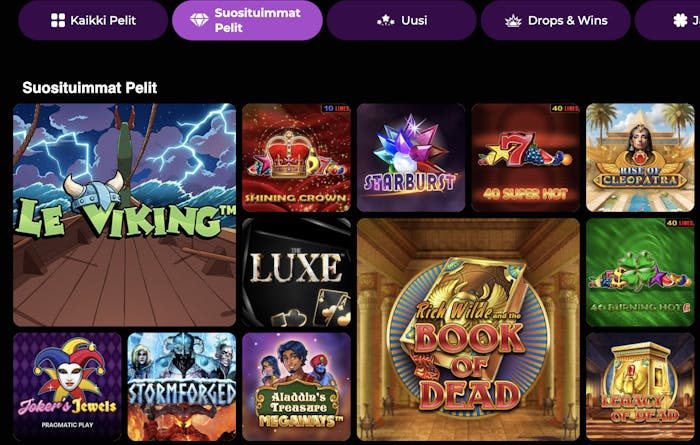This screenshot has width=700, height=445.
Task: Launch Aladdin's Treasure Megaways thumbnail
Action: (x=296, y=387)
